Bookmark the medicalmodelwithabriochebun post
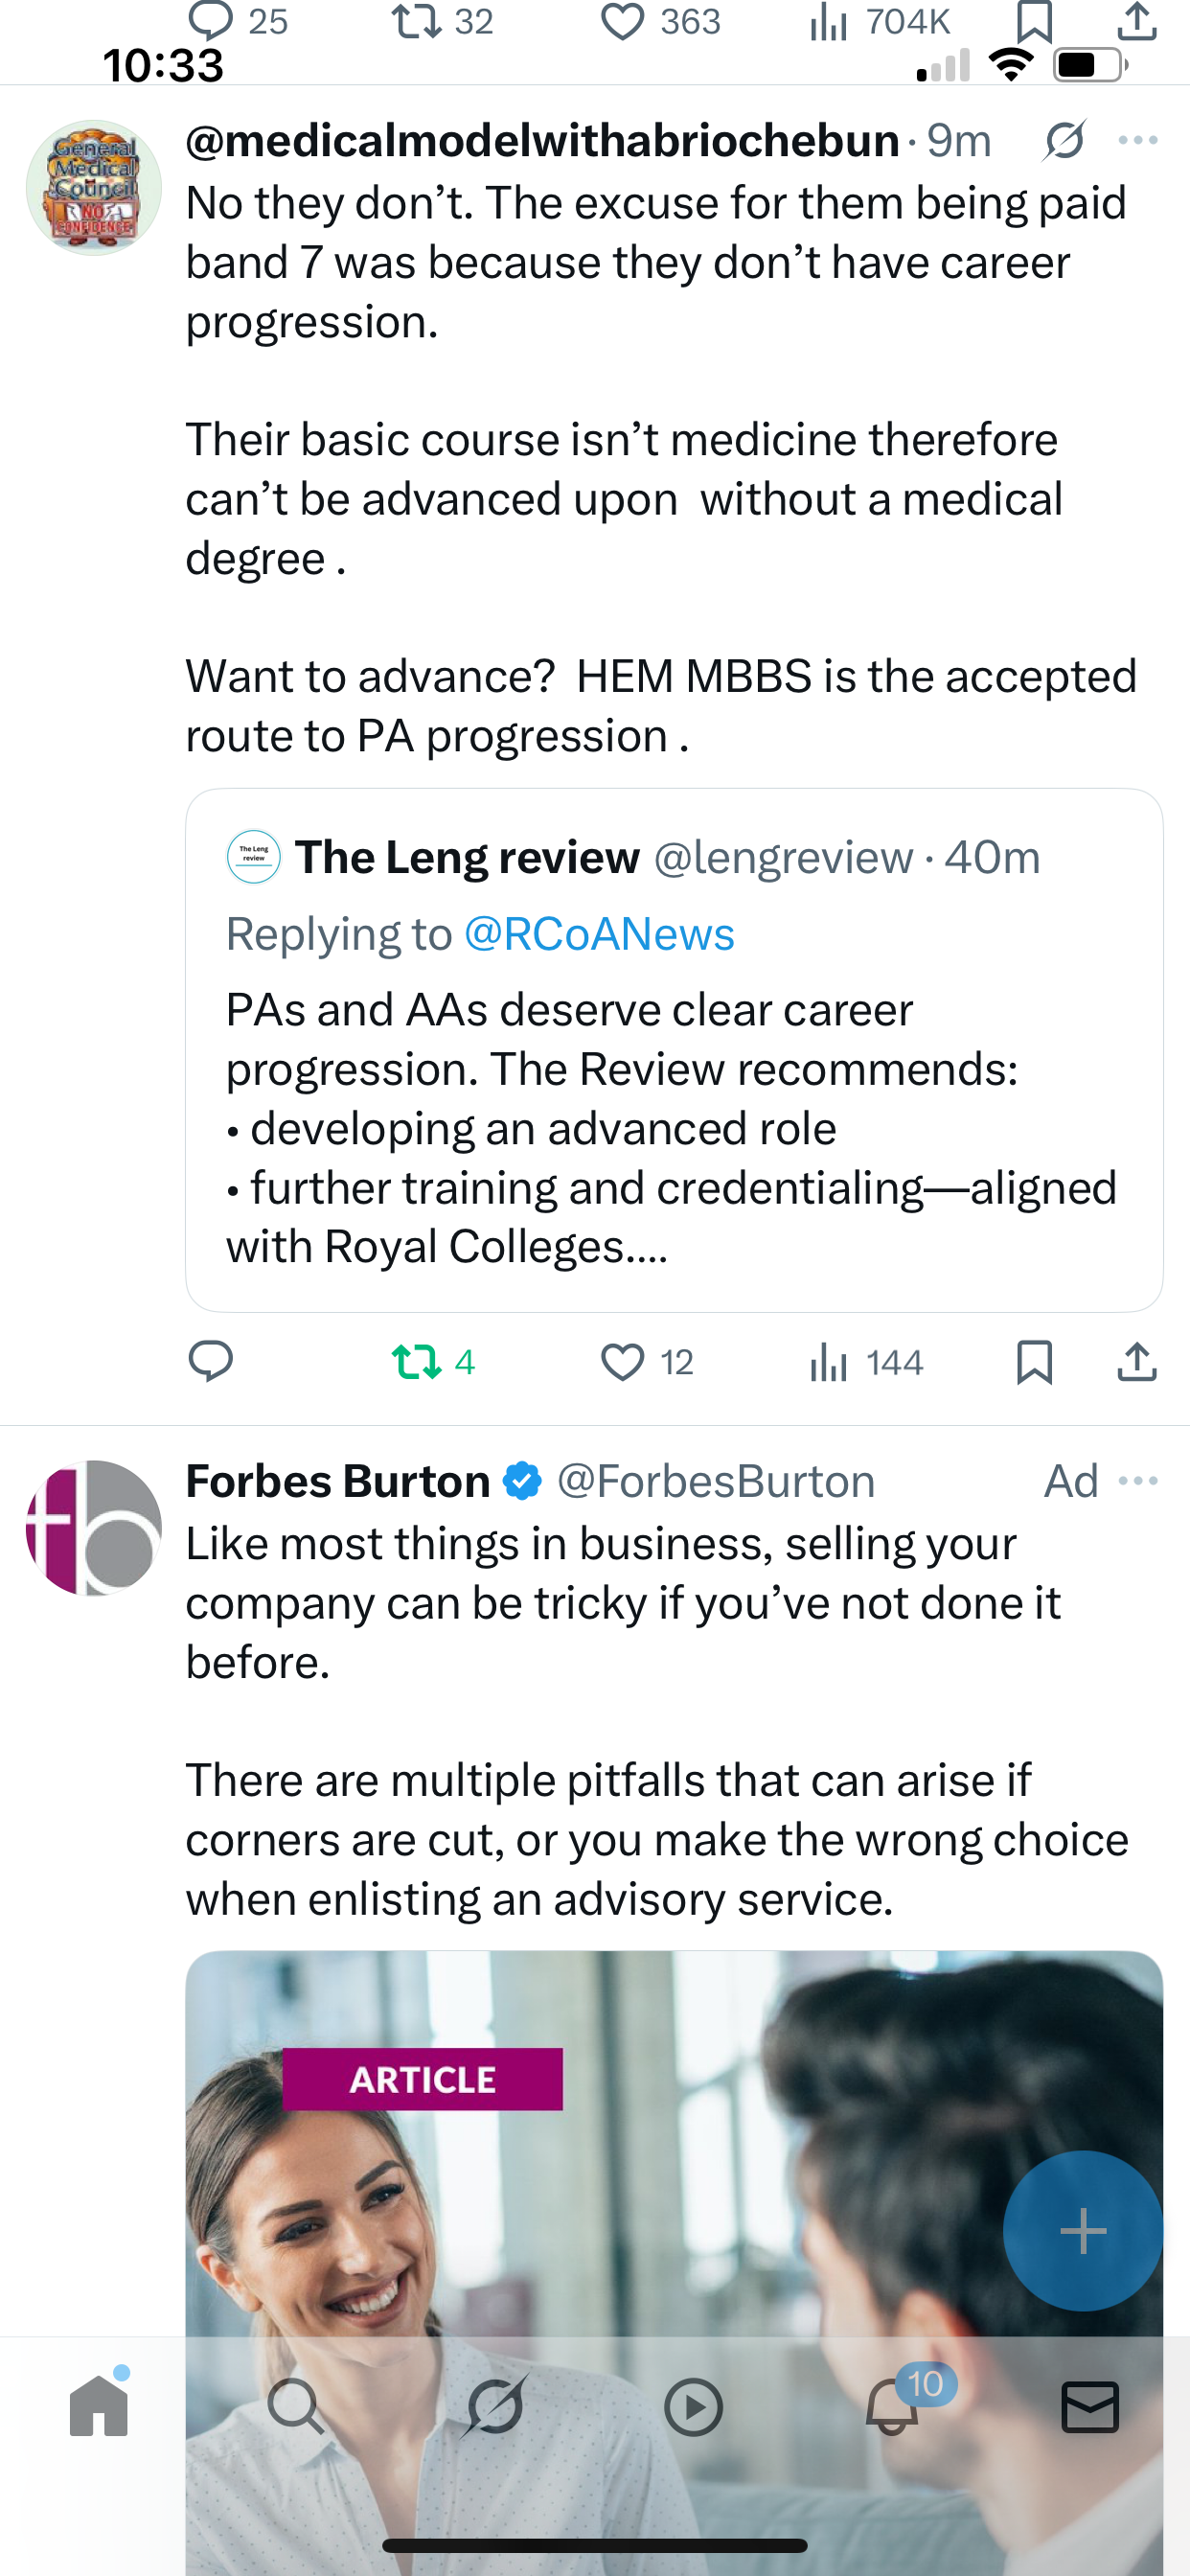This screenshot has width=1190, height=2576. [1034, 1362]
